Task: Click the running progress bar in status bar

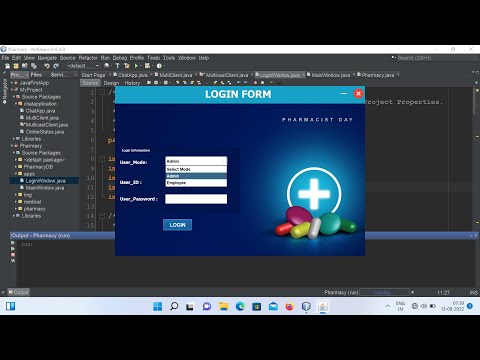Action: tap(384, 292)
